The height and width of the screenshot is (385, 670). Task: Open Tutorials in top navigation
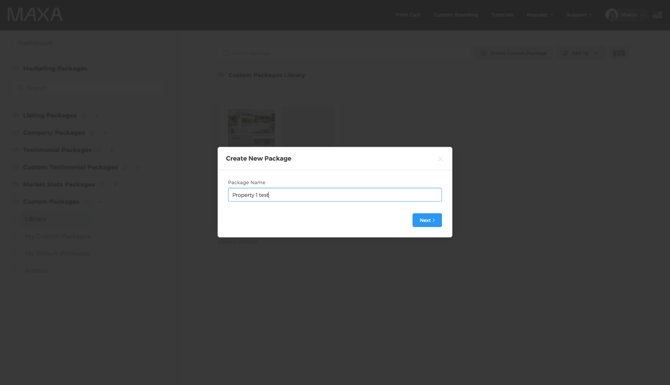[502, 15]
